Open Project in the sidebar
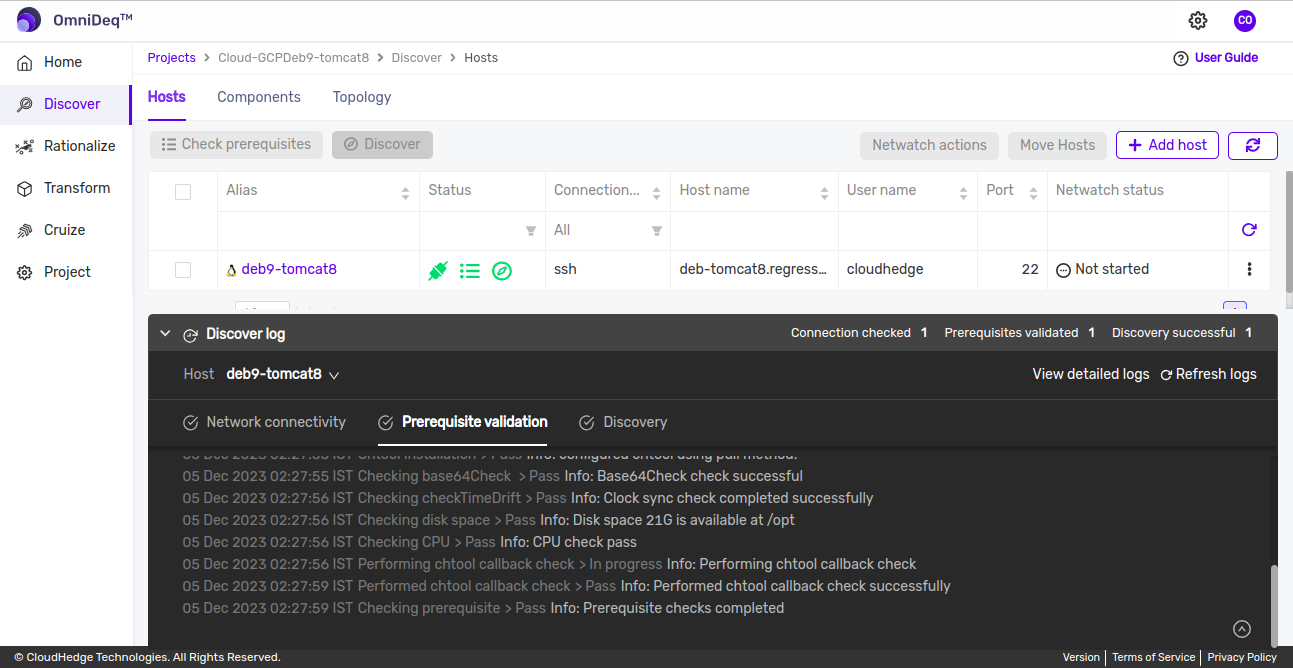 [x=66, y=272]
